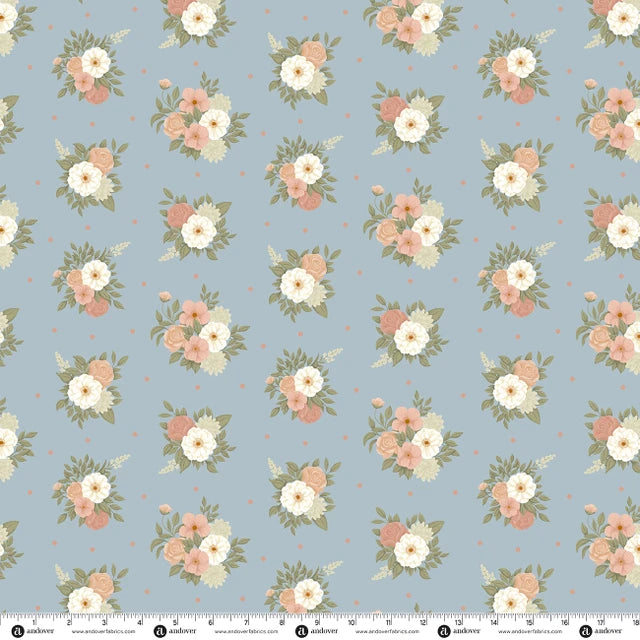Click the ruler number 1

point(33,623)
